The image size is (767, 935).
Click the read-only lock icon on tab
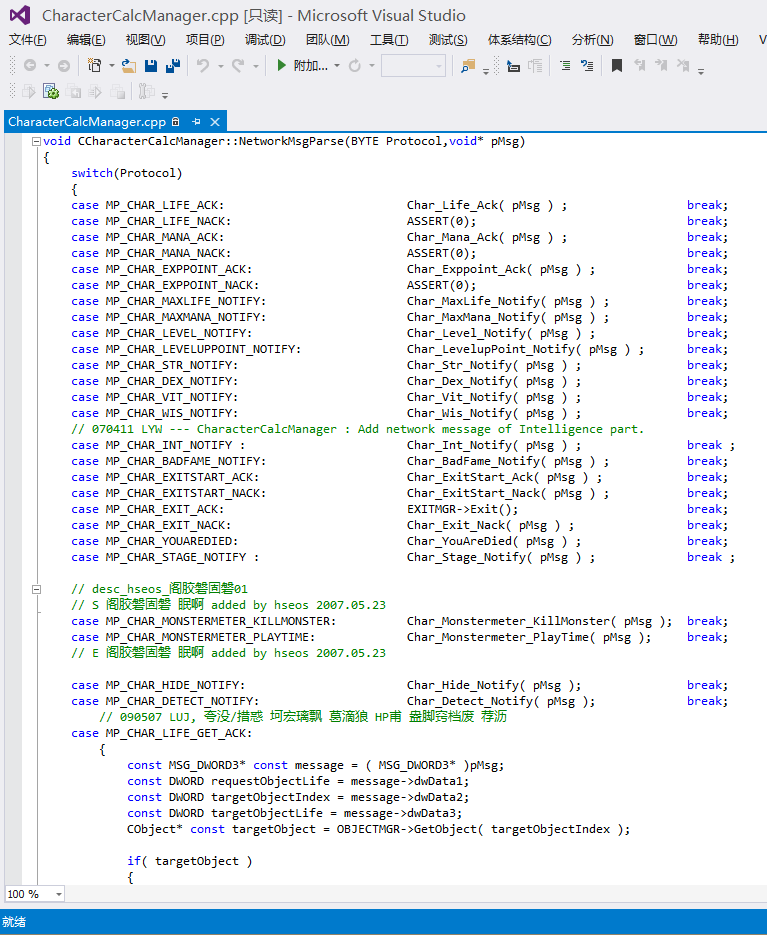pos(175,122)
